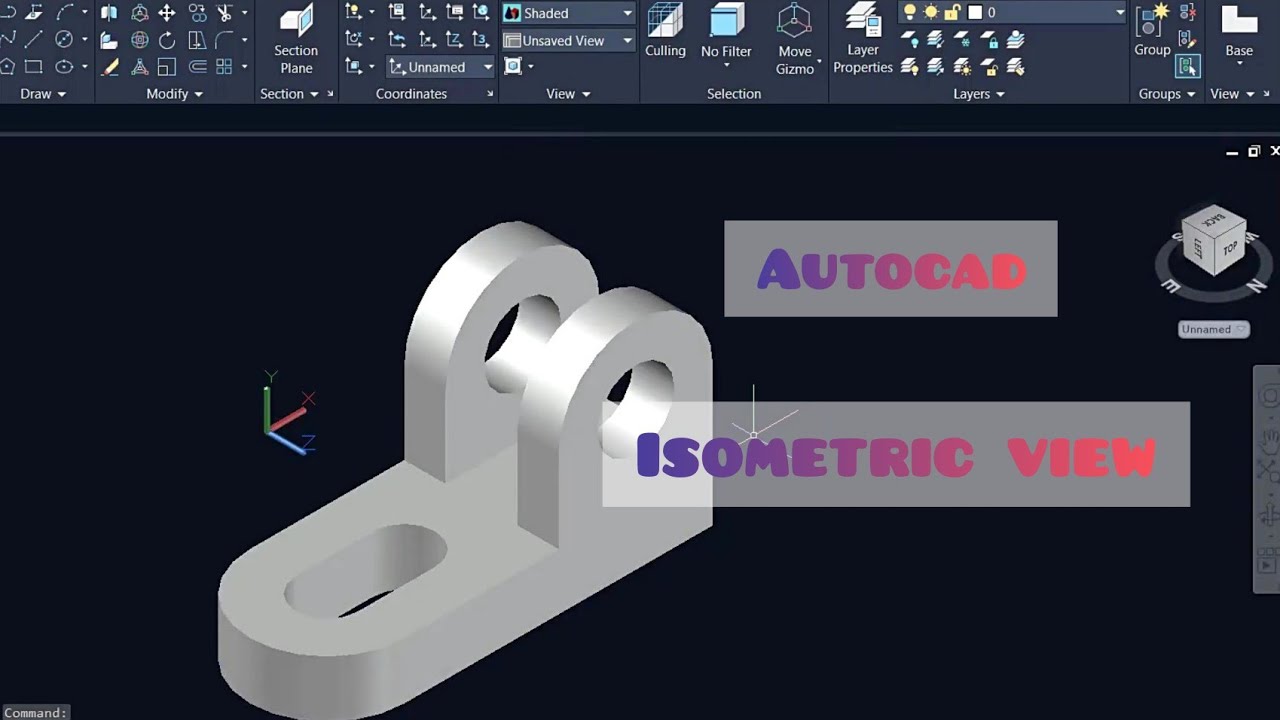Open Section panel dialog launcher arrow

point(330,94)
